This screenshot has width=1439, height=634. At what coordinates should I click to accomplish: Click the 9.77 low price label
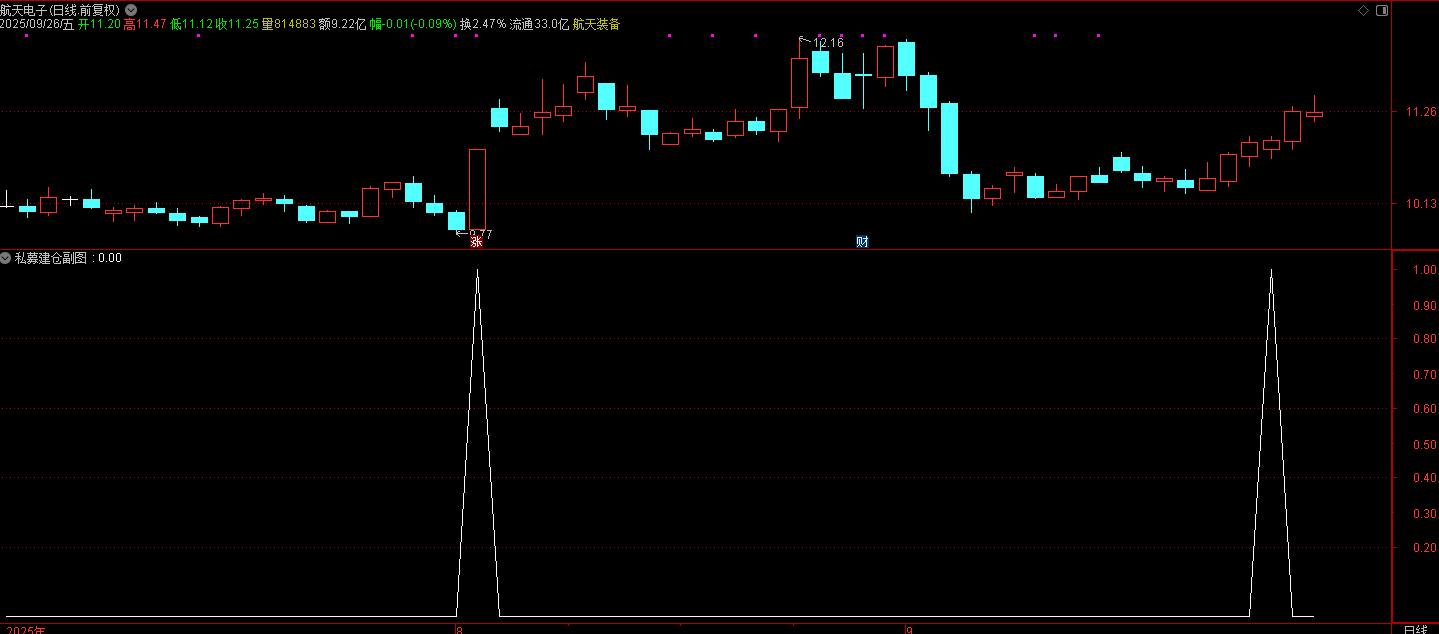[480, 234]
